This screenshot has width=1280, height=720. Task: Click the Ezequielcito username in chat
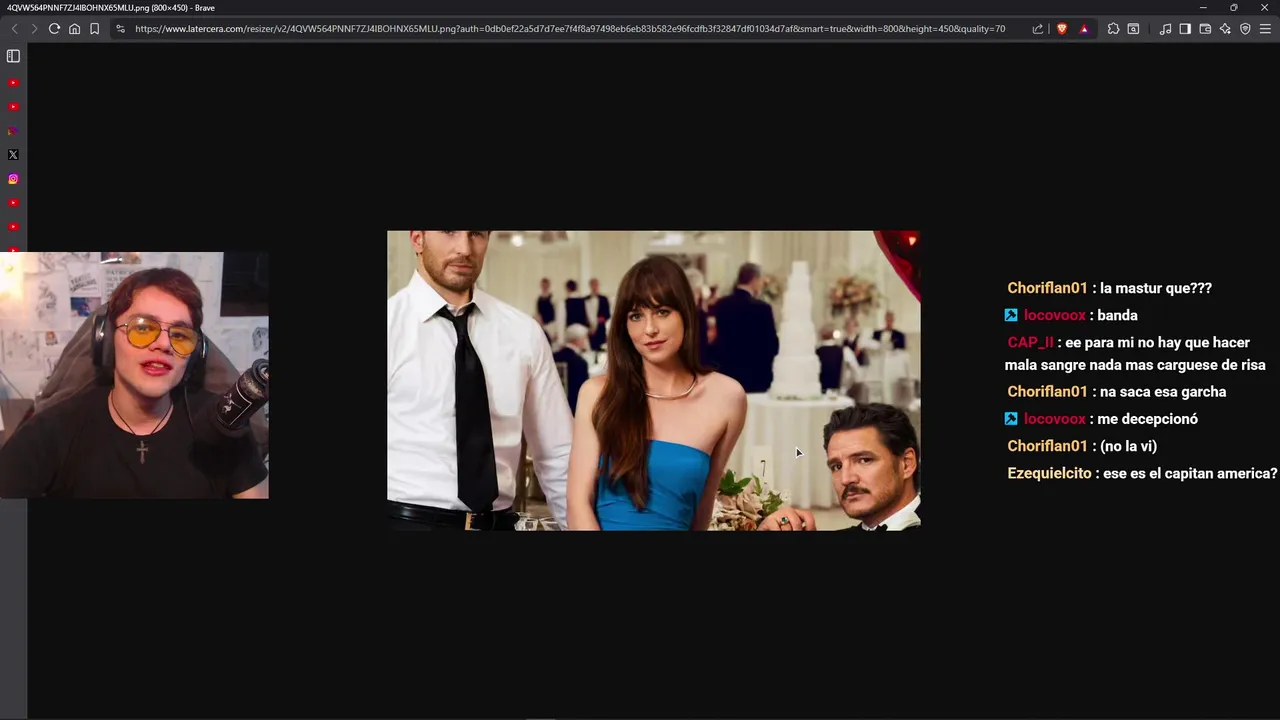(x=1049, y=473)
